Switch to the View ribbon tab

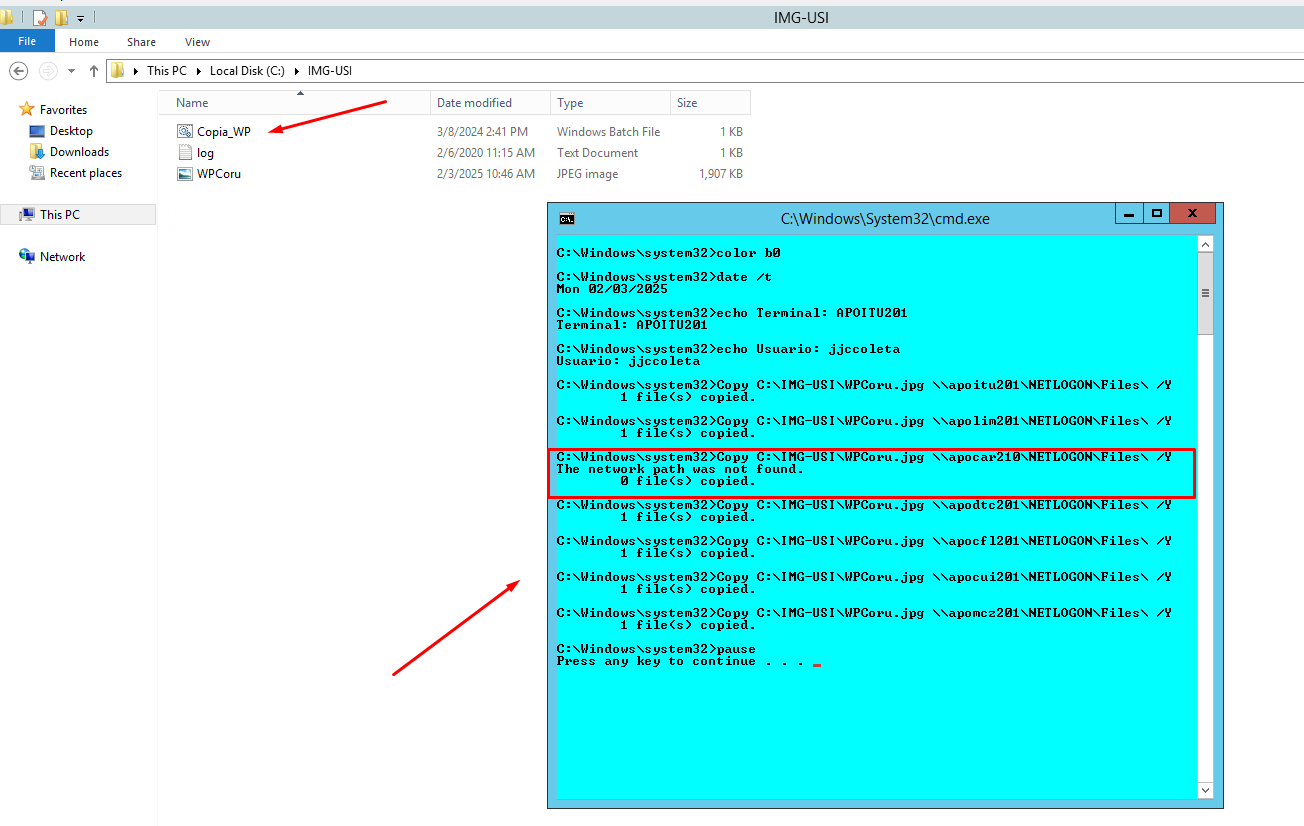pyautogui.click(x=197, y=42)
